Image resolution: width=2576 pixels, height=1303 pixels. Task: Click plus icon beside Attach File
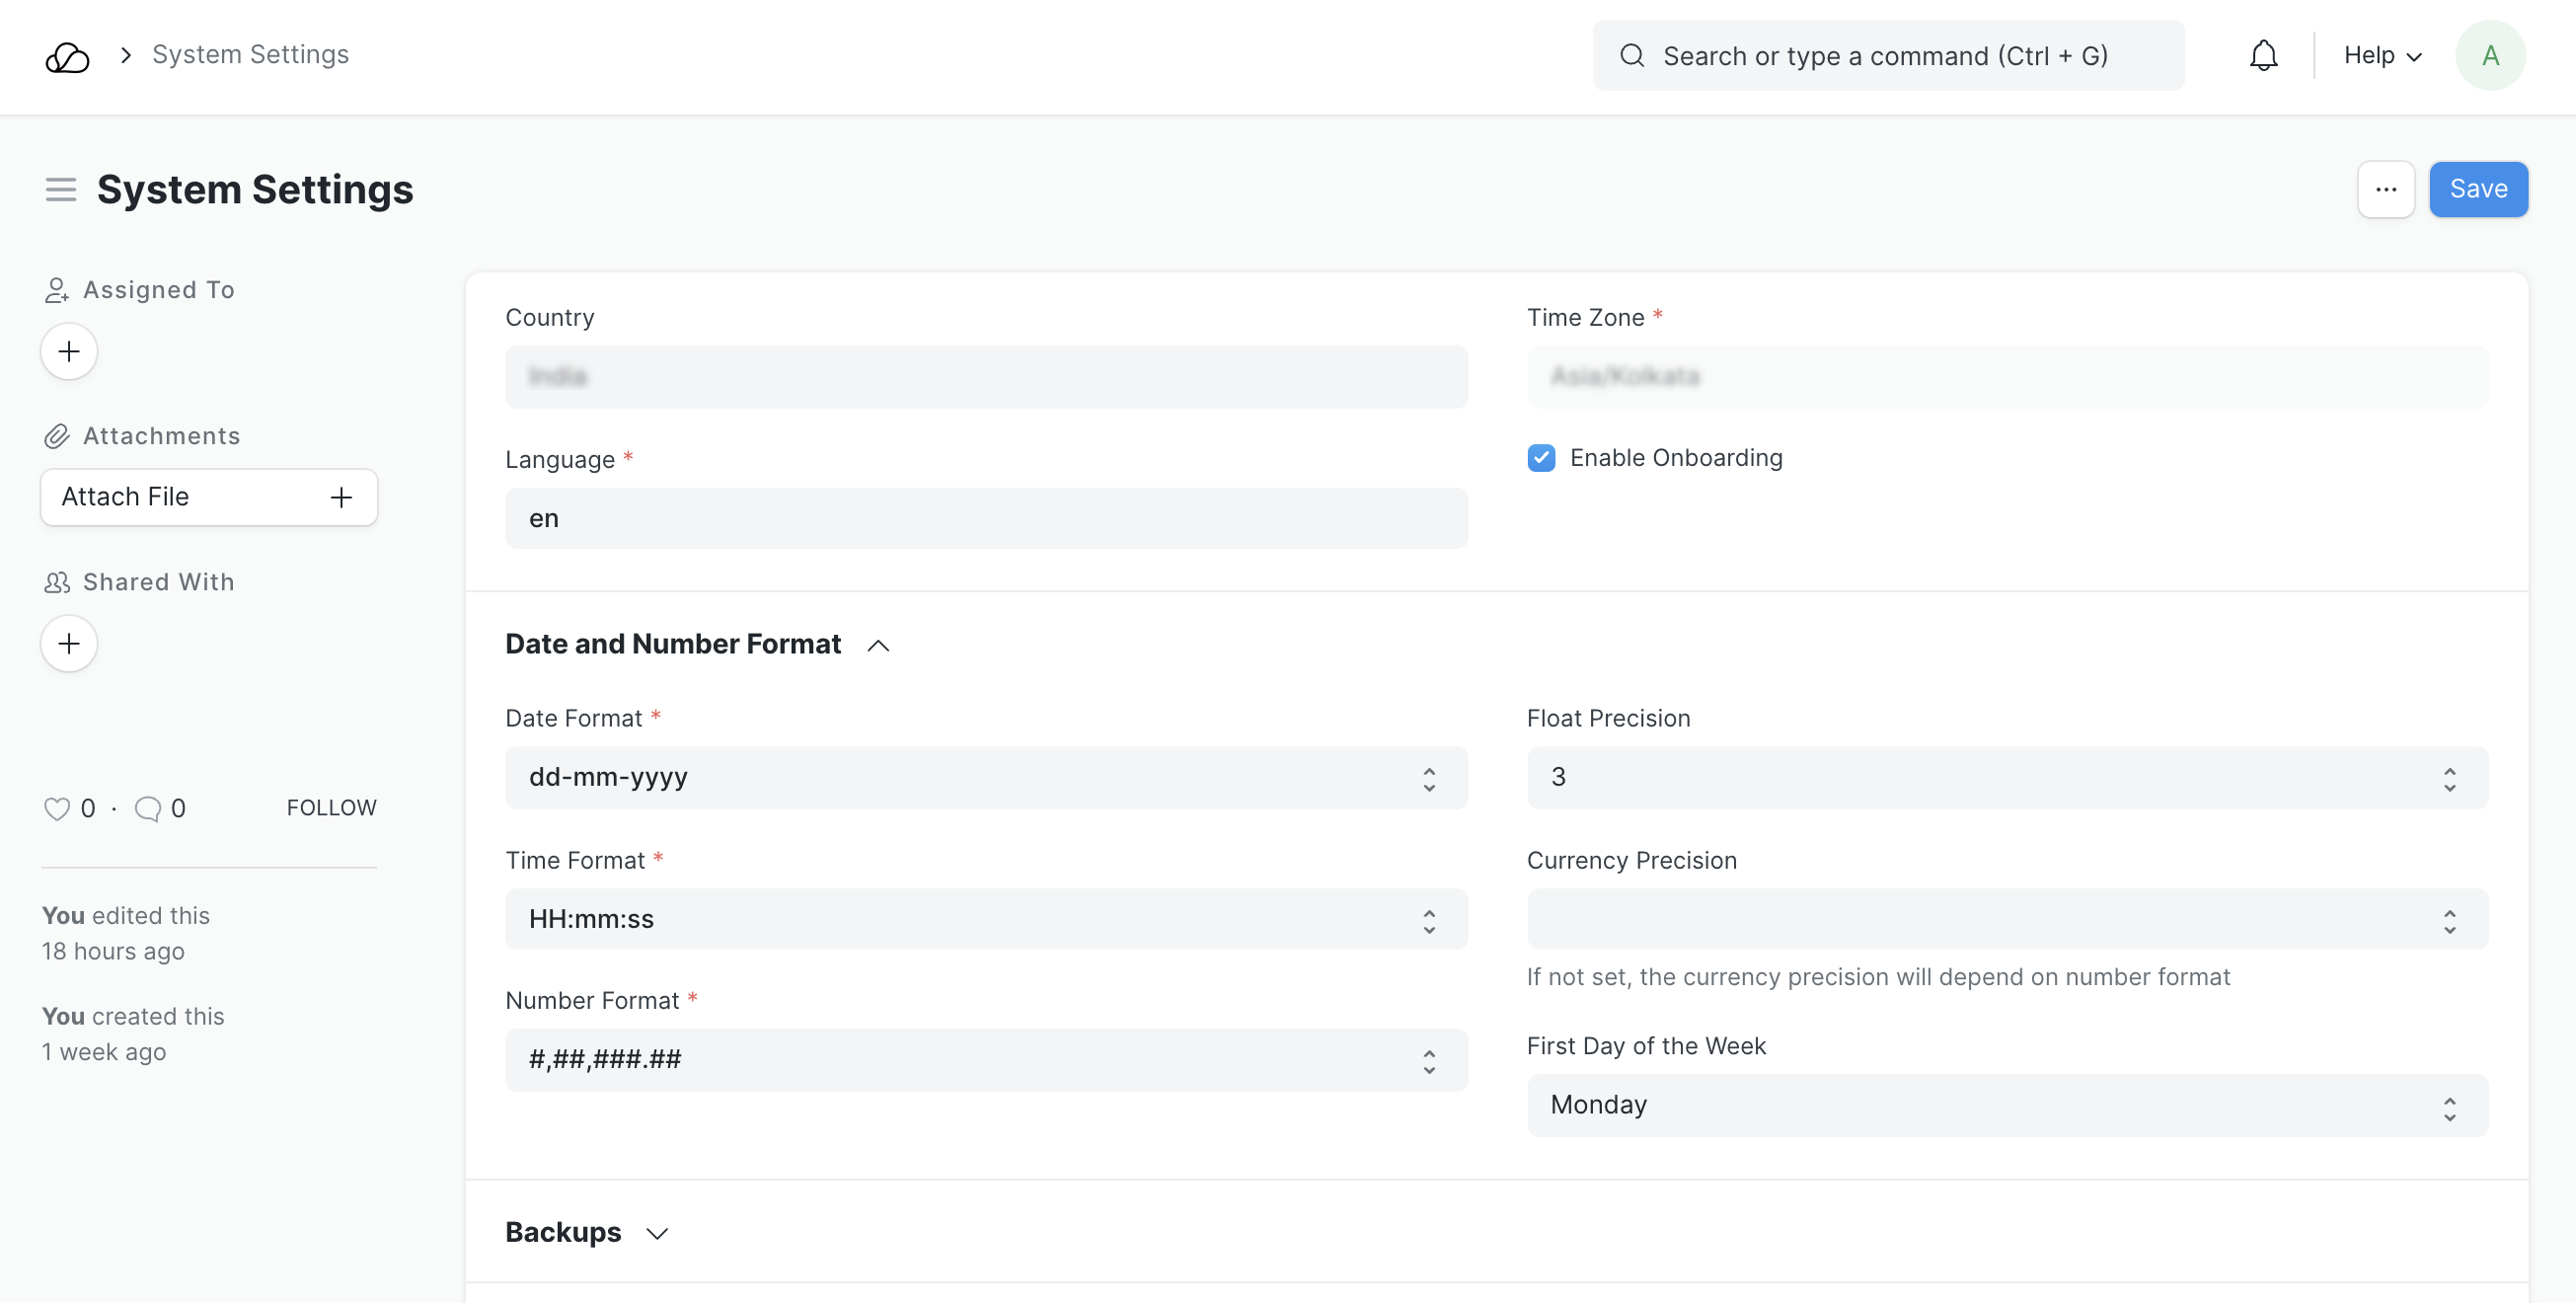[x=341, y=497]
